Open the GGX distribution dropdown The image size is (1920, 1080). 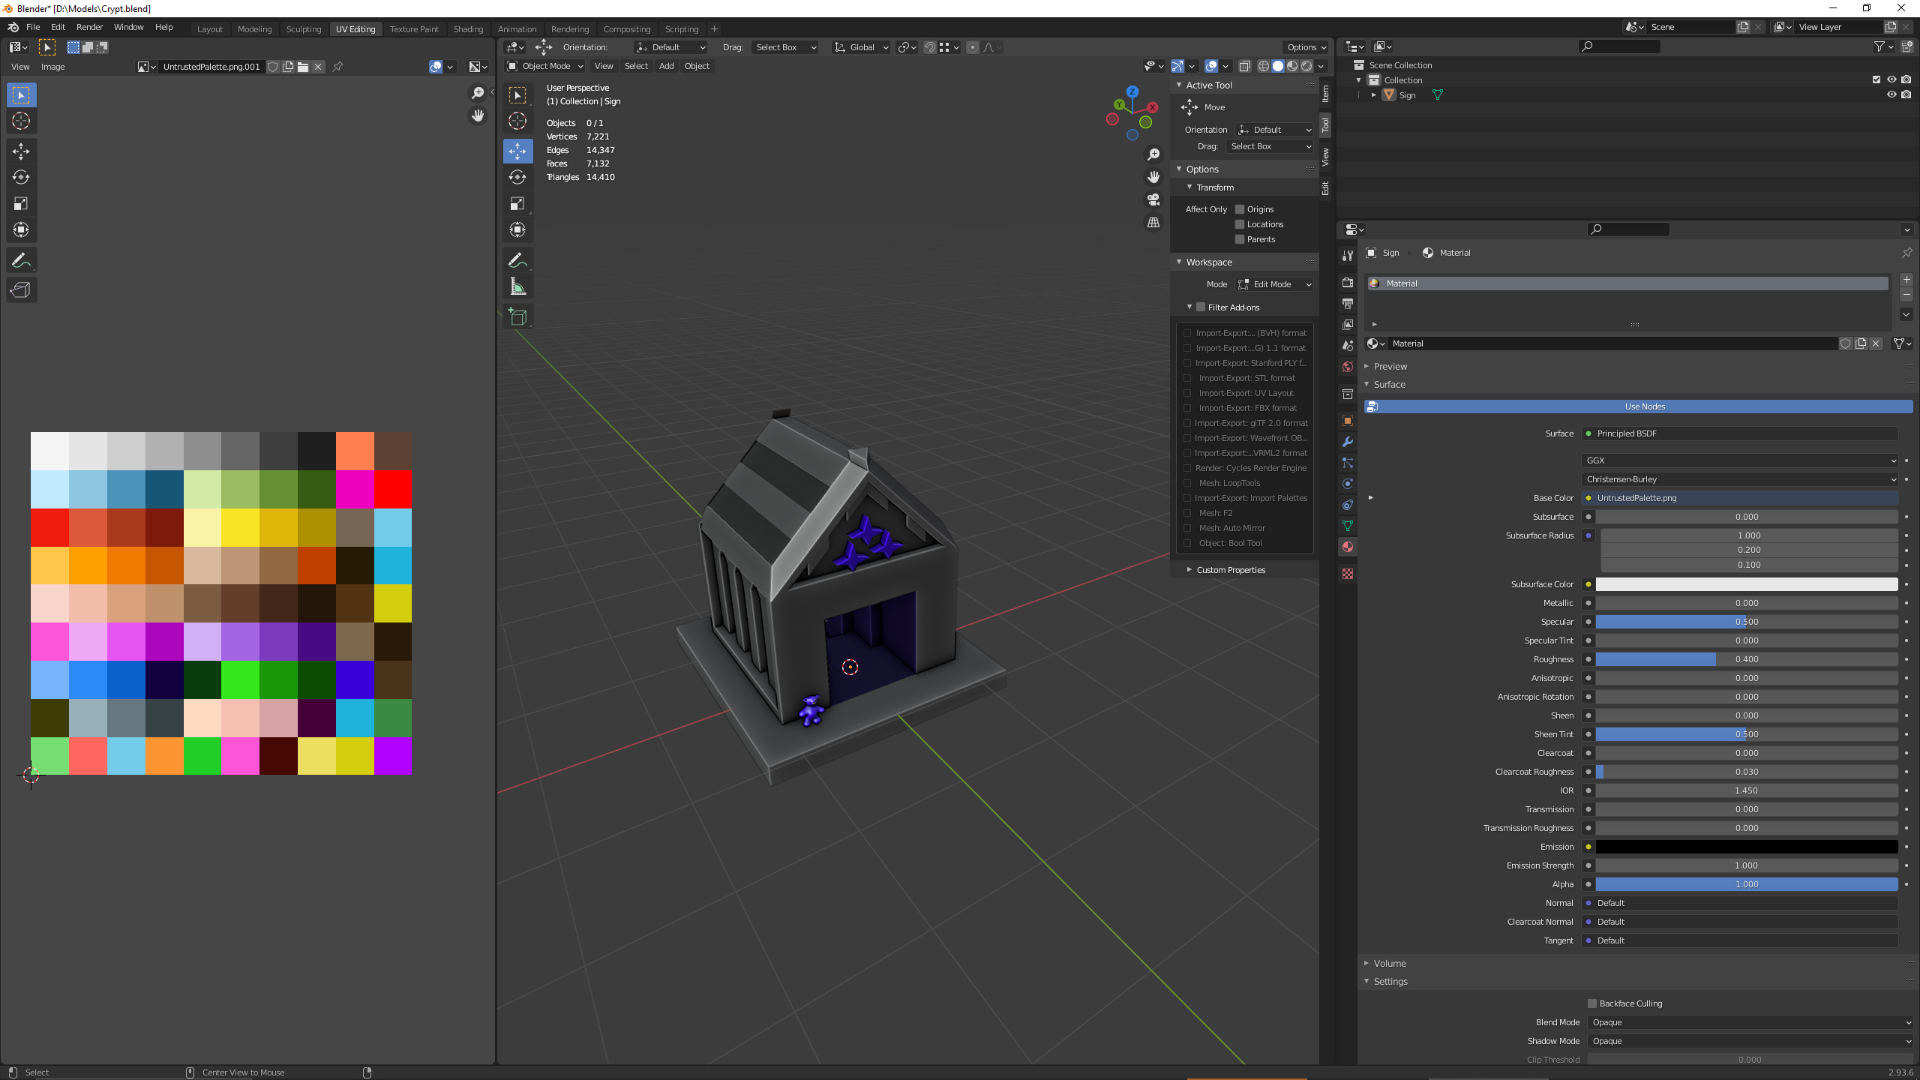(x=1740, y=460)
